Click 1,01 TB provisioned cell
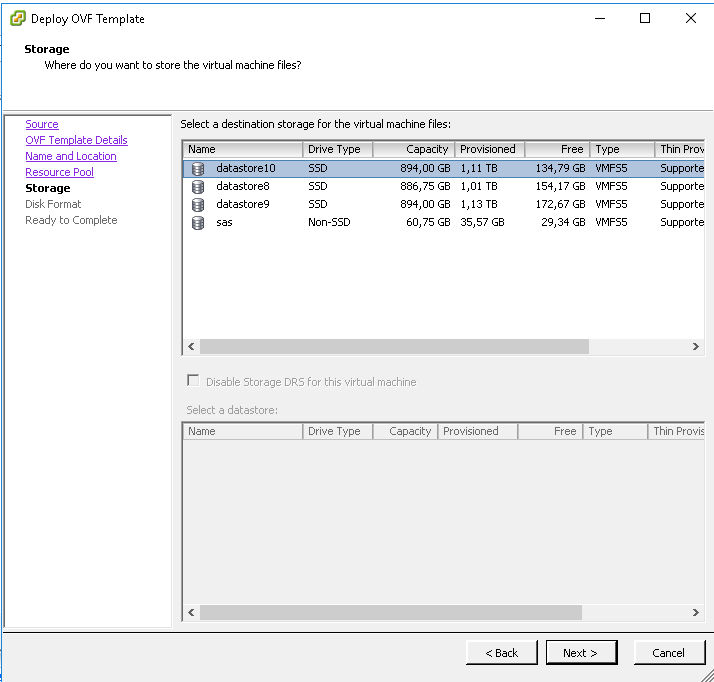The width and height of the screenshot is (714, 682). tap(479, 186)
